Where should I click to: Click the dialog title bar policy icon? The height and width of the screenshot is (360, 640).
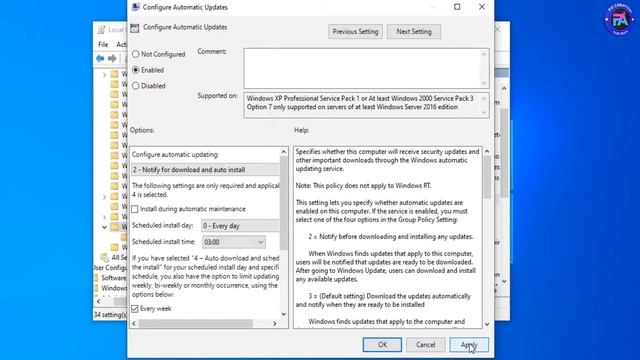(x=136, y=7)
